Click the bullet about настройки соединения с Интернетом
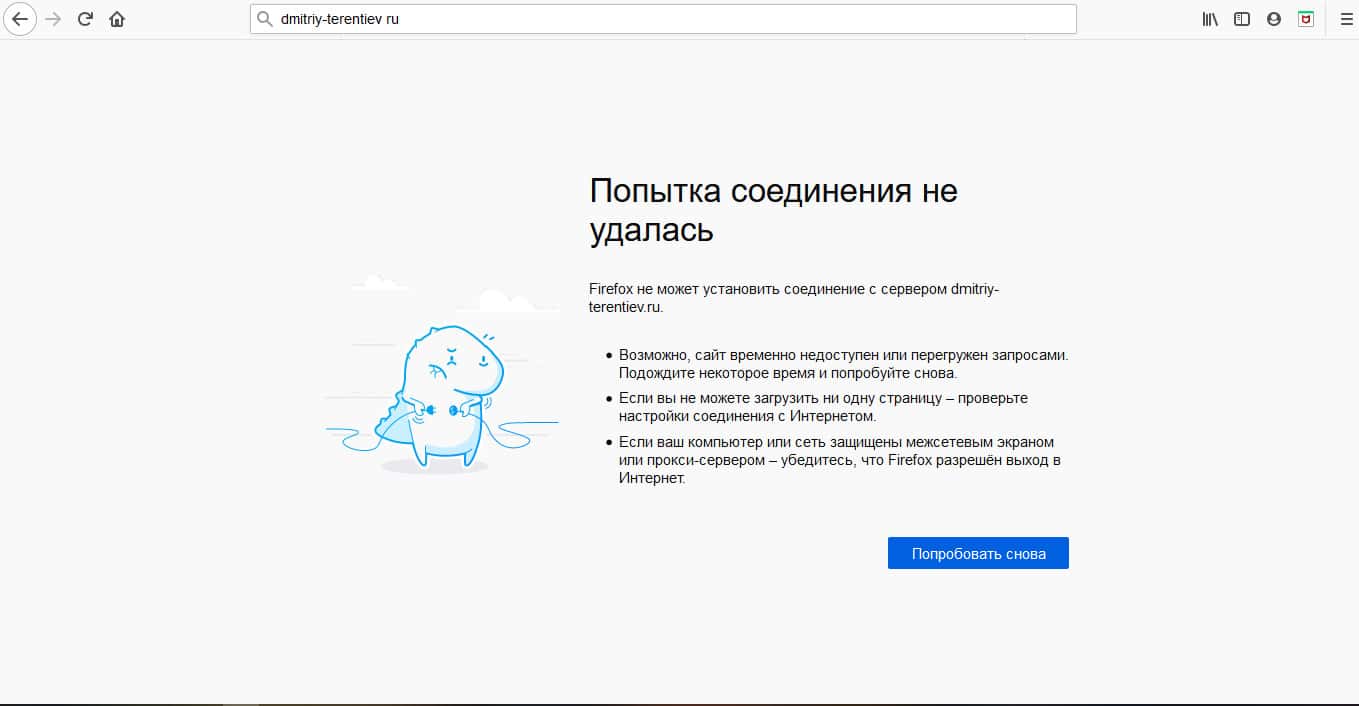Screen dimensions: 1359x706 coord(823,407)
